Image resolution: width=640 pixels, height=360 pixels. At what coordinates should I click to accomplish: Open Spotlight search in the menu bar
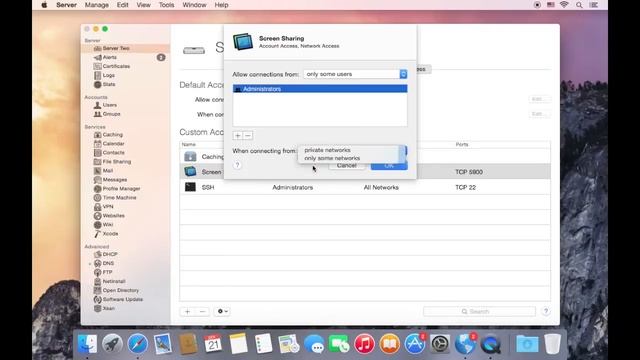click(x=579, y=5)
